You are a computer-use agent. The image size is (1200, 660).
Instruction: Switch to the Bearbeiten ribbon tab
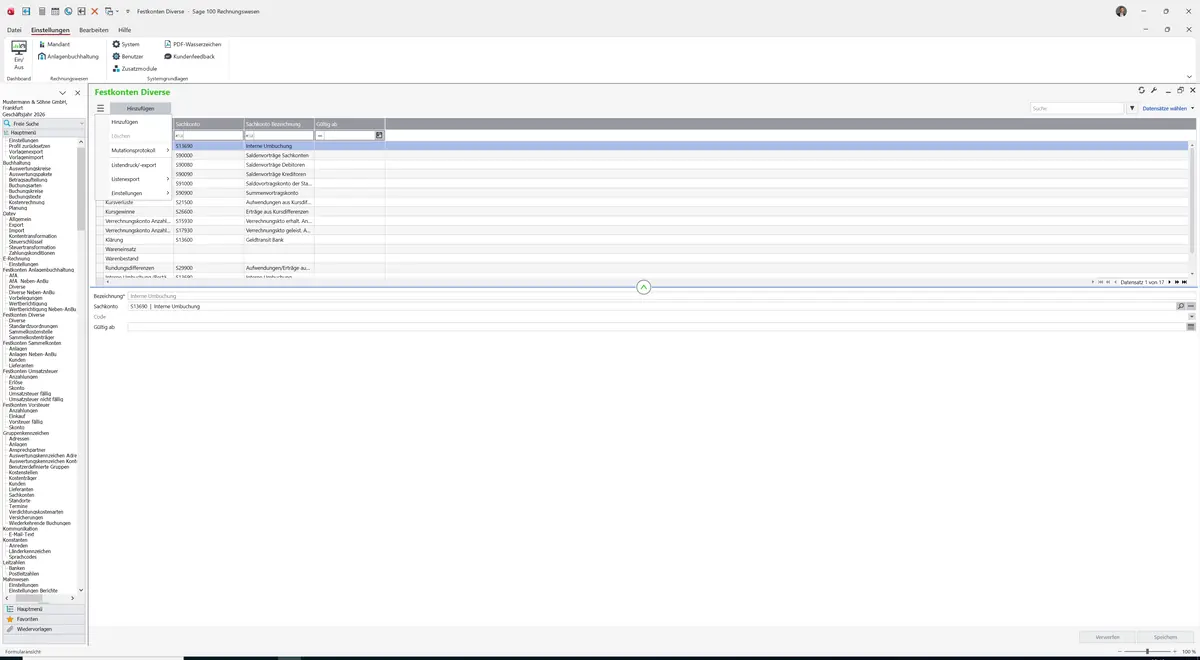(94, 30)
